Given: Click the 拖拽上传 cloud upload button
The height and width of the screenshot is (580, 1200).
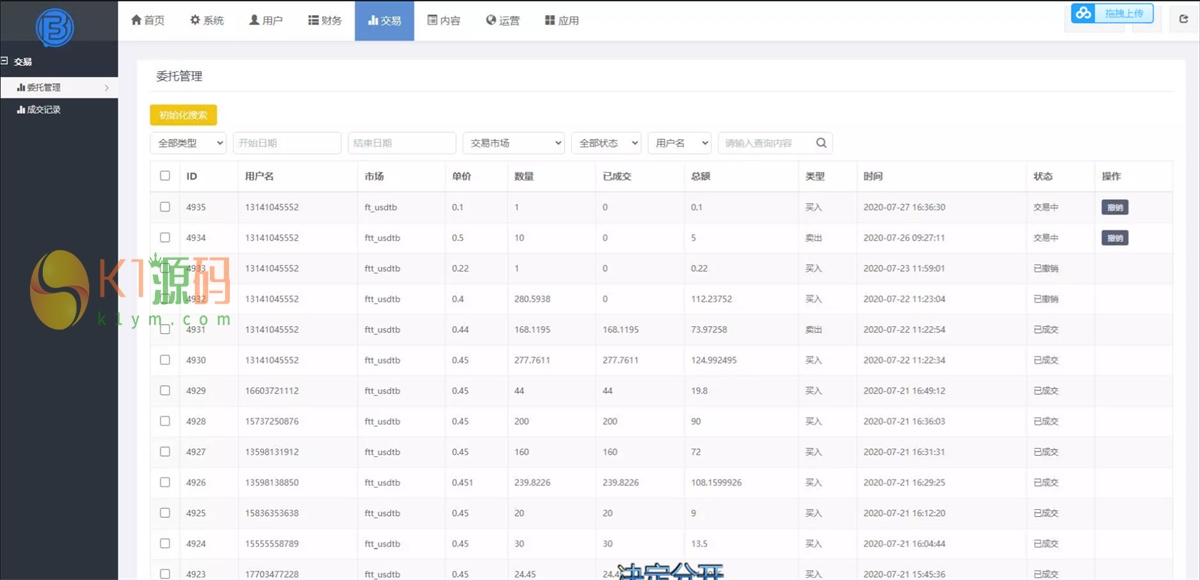Looking at the screenshot, I should pyautogui.click(x=1112, y=13).
